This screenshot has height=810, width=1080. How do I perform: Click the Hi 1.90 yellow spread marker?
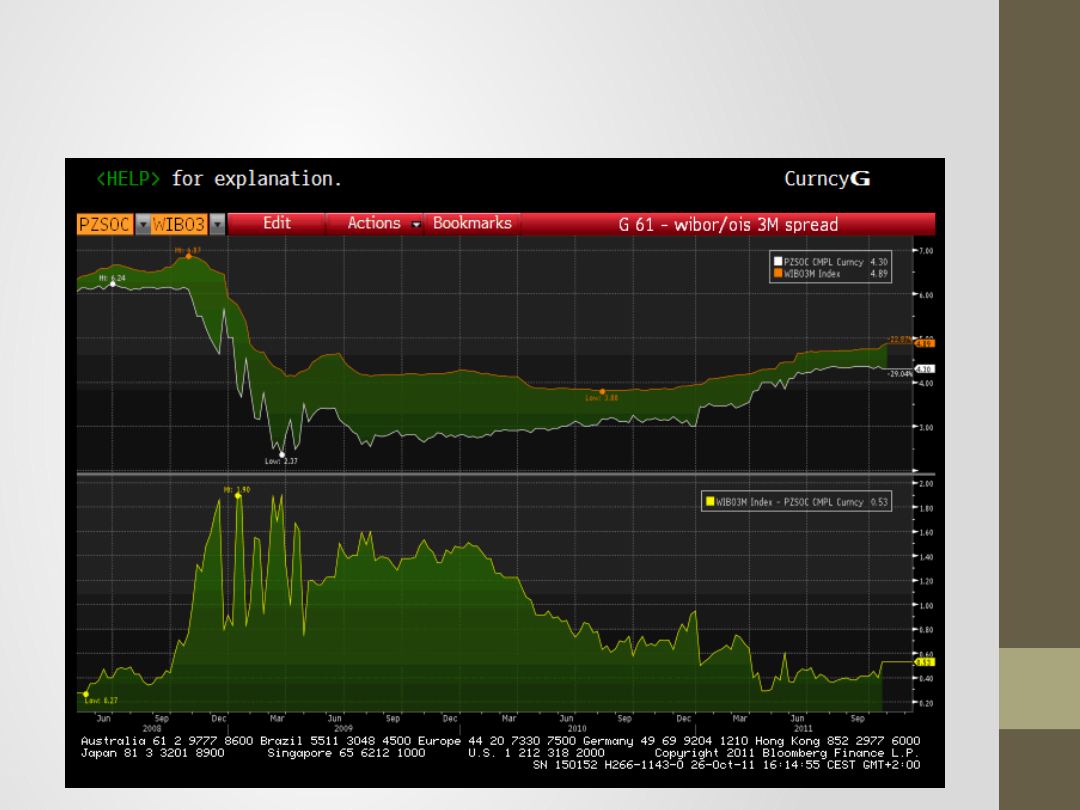[238, 496]
